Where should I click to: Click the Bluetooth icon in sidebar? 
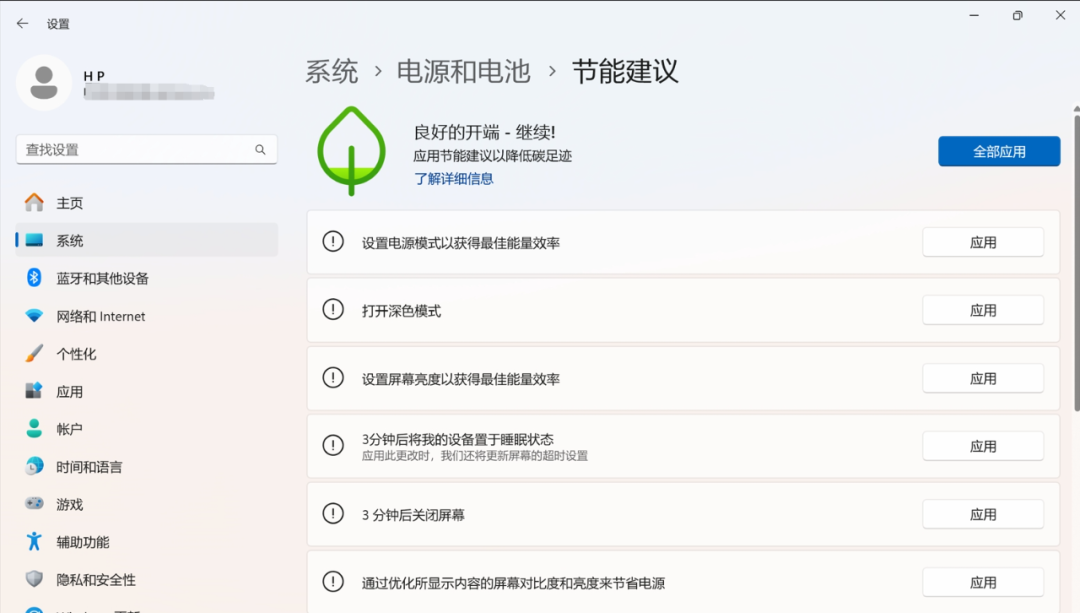tap(34, 278)
